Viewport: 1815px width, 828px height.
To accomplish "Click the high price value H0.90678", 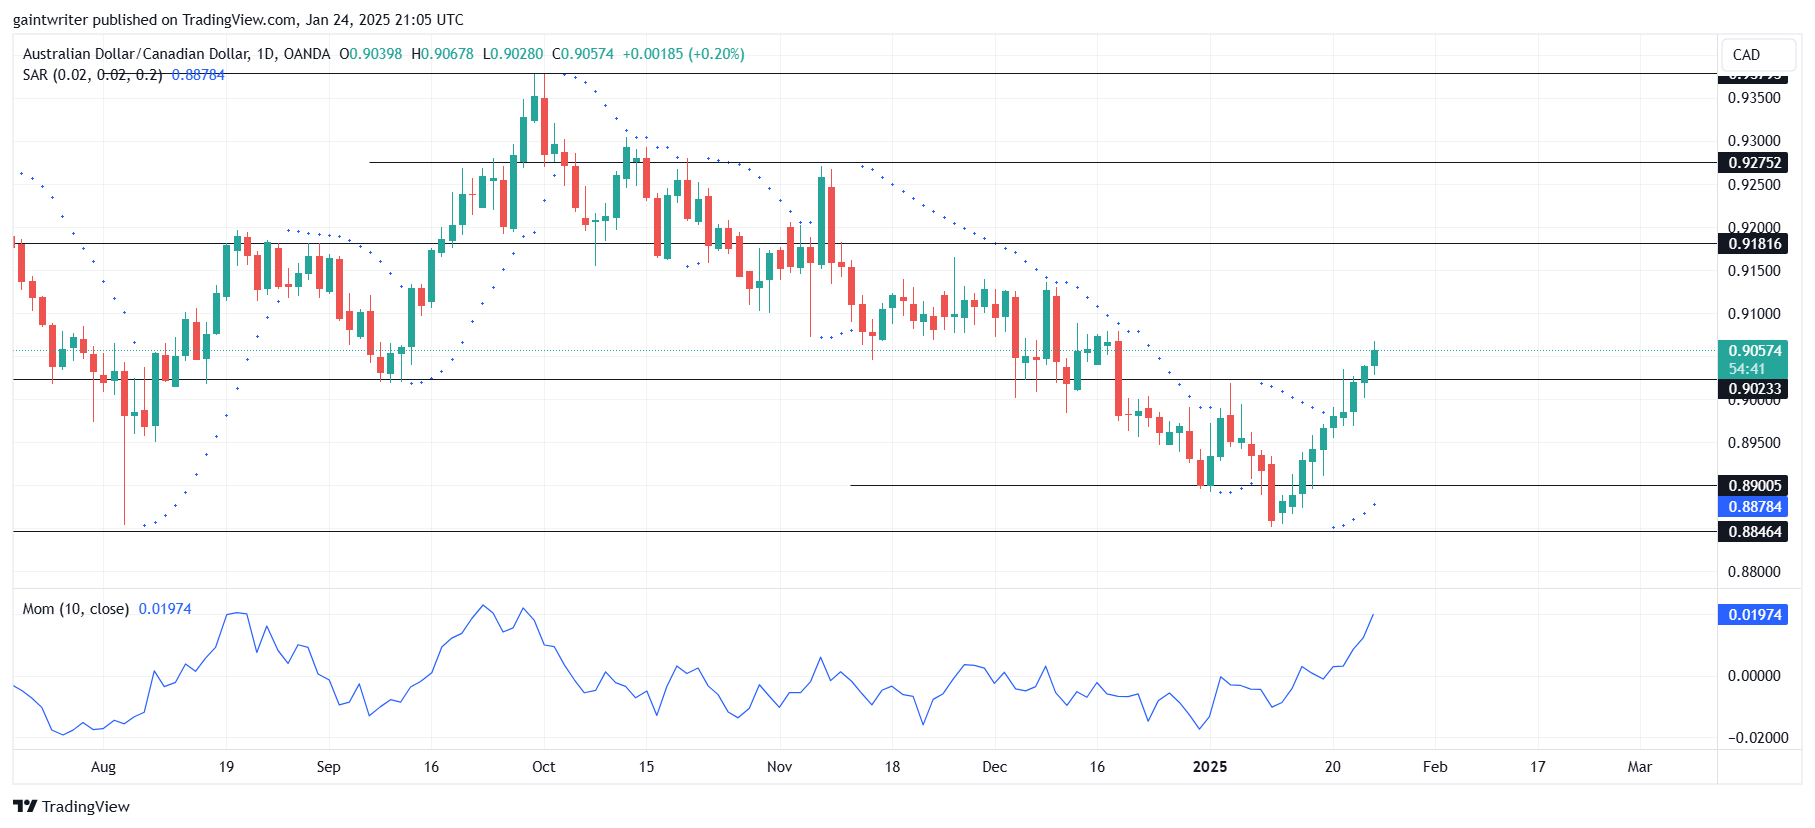I will [x=442, y=54].
